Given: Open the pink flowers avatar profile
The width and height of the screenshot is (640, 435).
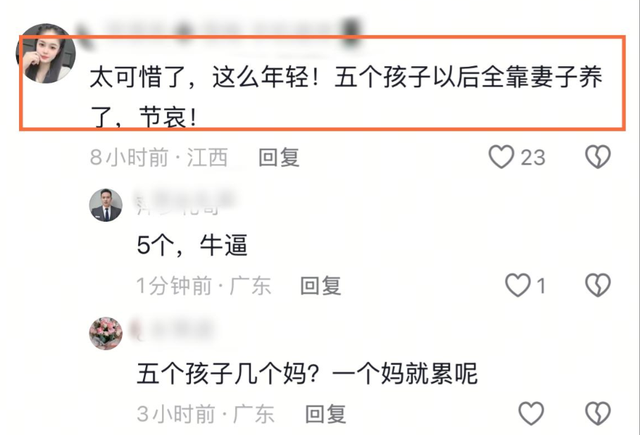Looking at the screenshot, I should pyautogui.click(x=106, y=333).
